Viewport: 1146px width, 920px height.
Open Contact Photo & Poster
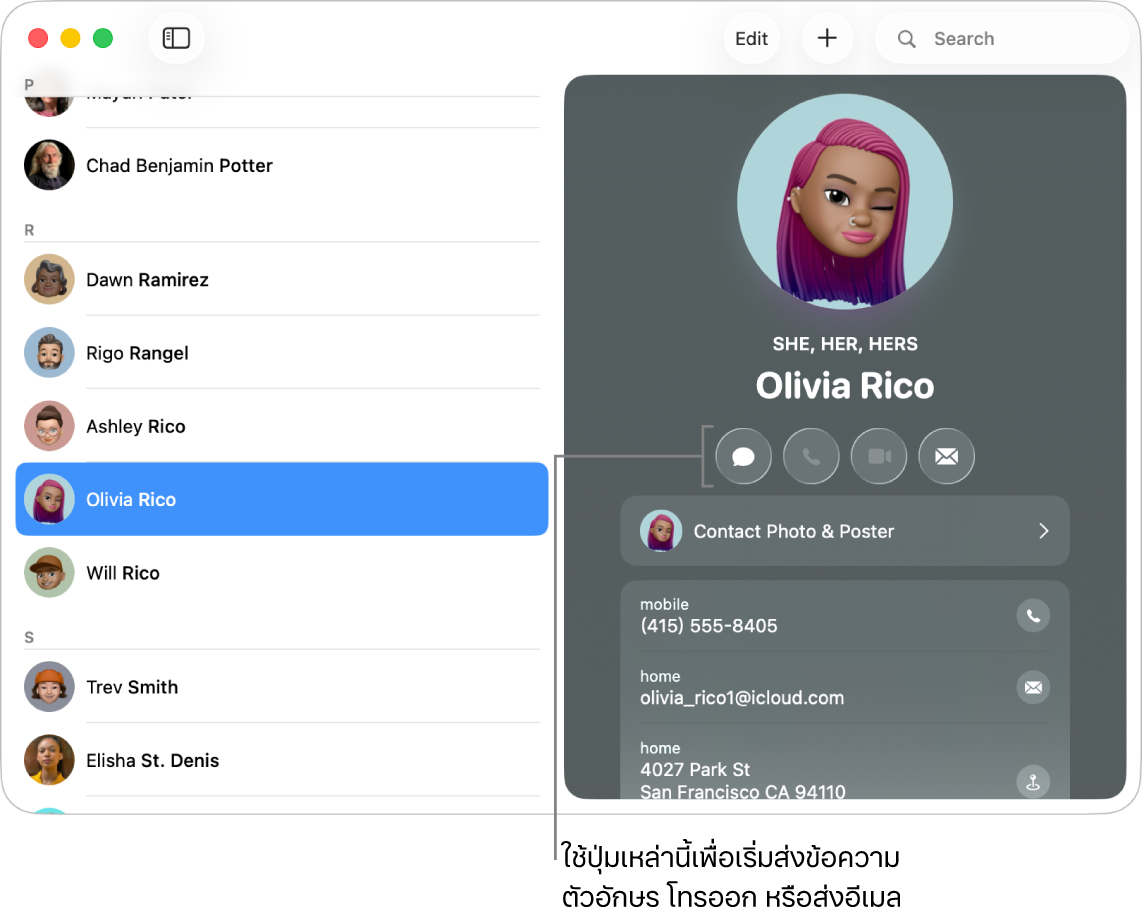point(845,531)
